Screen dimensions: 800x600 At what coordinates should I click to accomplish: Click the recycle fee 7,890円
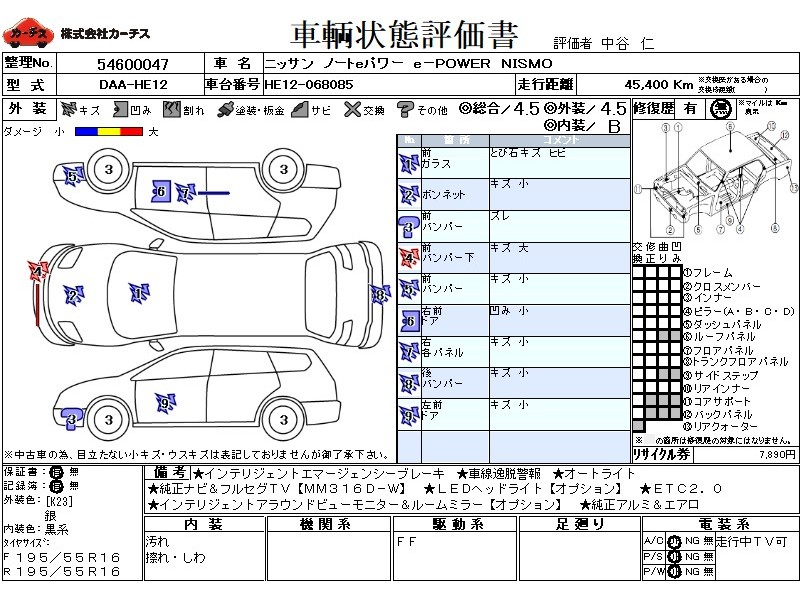(777, 455)
